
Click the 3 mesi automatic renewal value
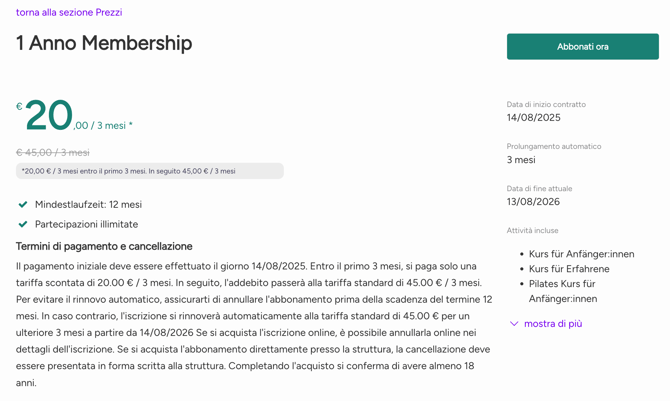[x=521, y=160]
